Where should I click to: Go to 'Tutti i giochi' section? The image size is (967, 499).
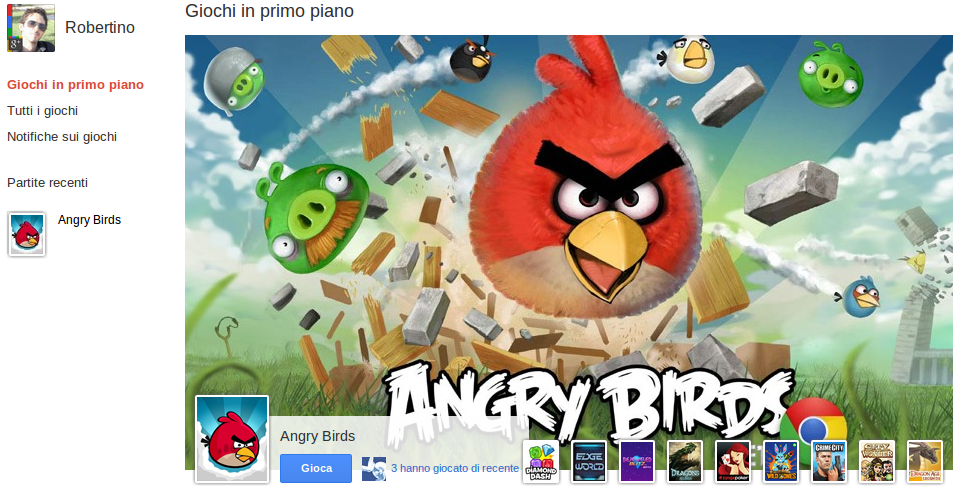click(43, 111)
